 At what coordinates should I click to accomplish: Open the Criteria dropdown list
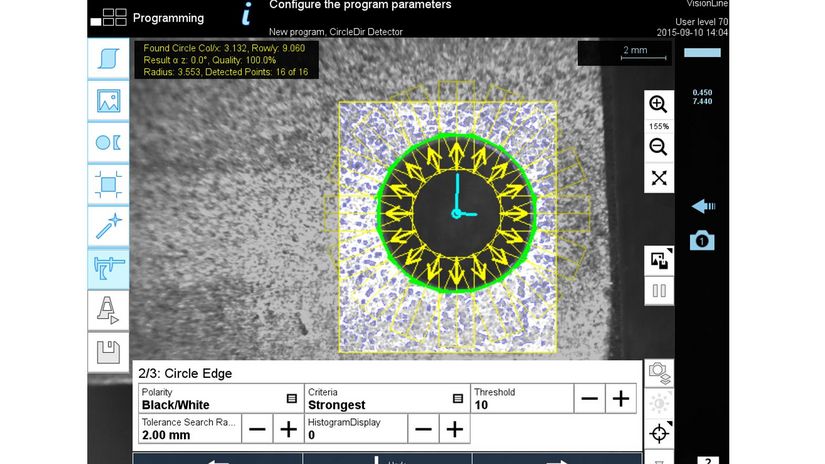(x=457, y=398)
